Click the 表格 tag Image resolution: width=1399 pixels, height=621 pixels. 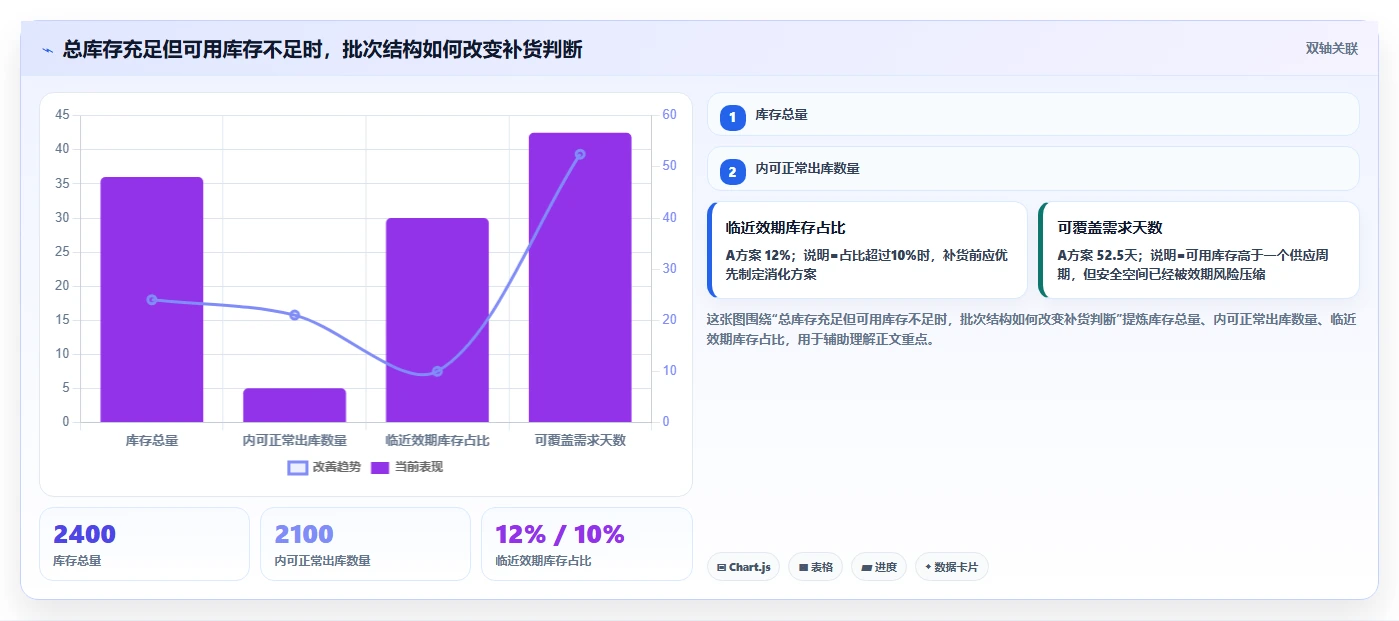(x=816, y=567)
